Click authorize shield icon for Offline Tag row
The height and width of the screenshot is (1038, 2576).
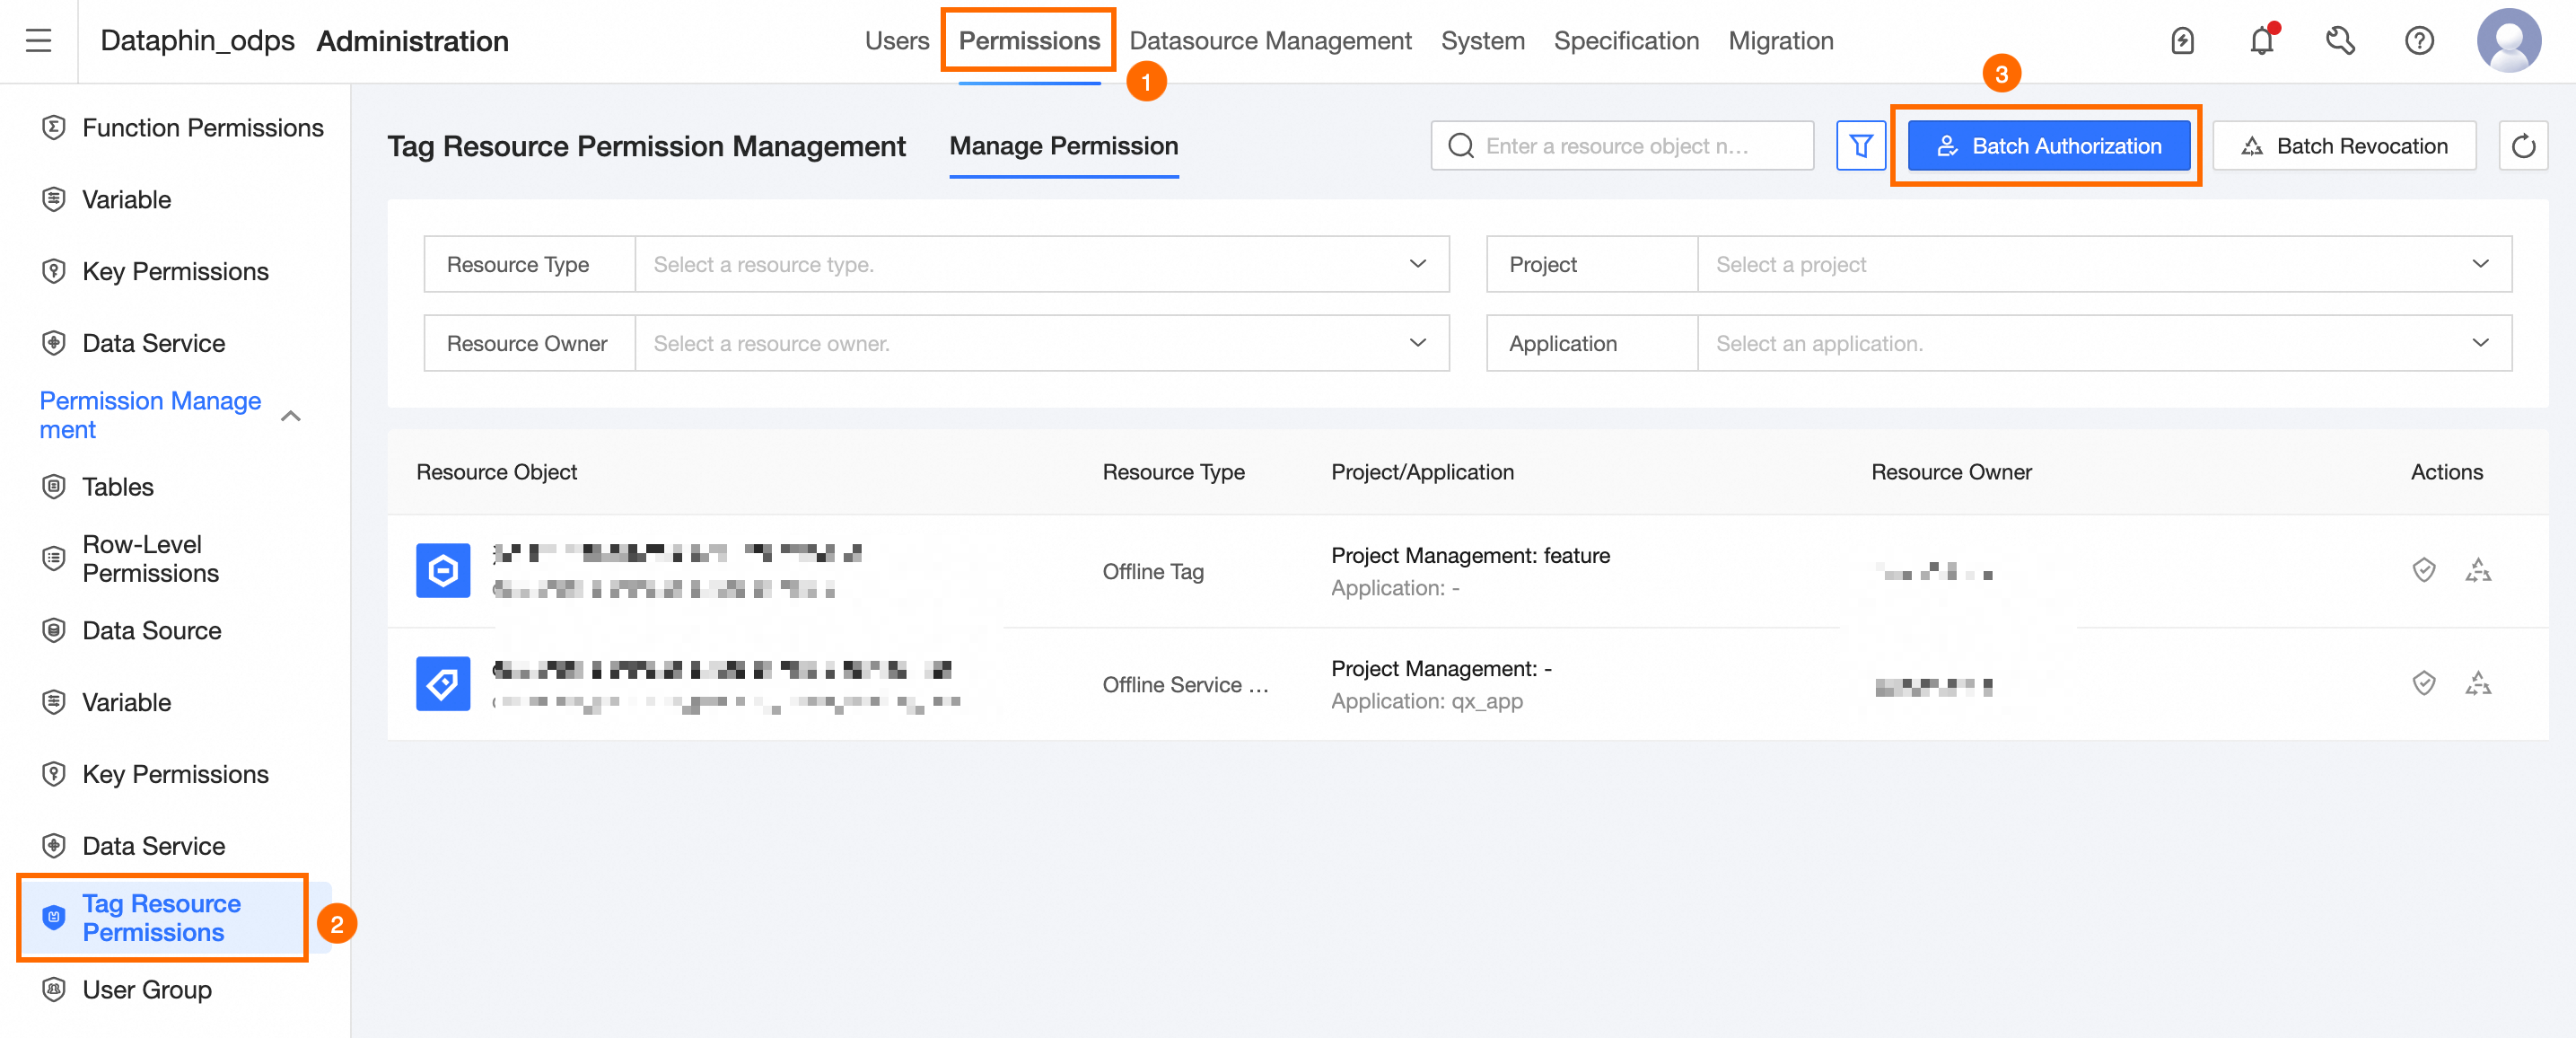pyautogui.click(x=2423, y=570)
